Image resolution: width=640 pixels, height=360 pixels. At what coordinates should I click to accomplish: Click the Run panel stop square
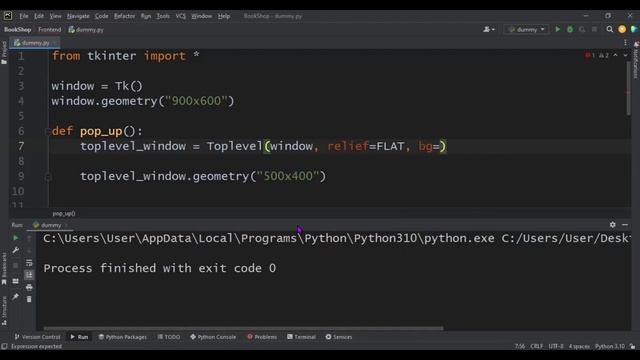click(x=16, y=265)
